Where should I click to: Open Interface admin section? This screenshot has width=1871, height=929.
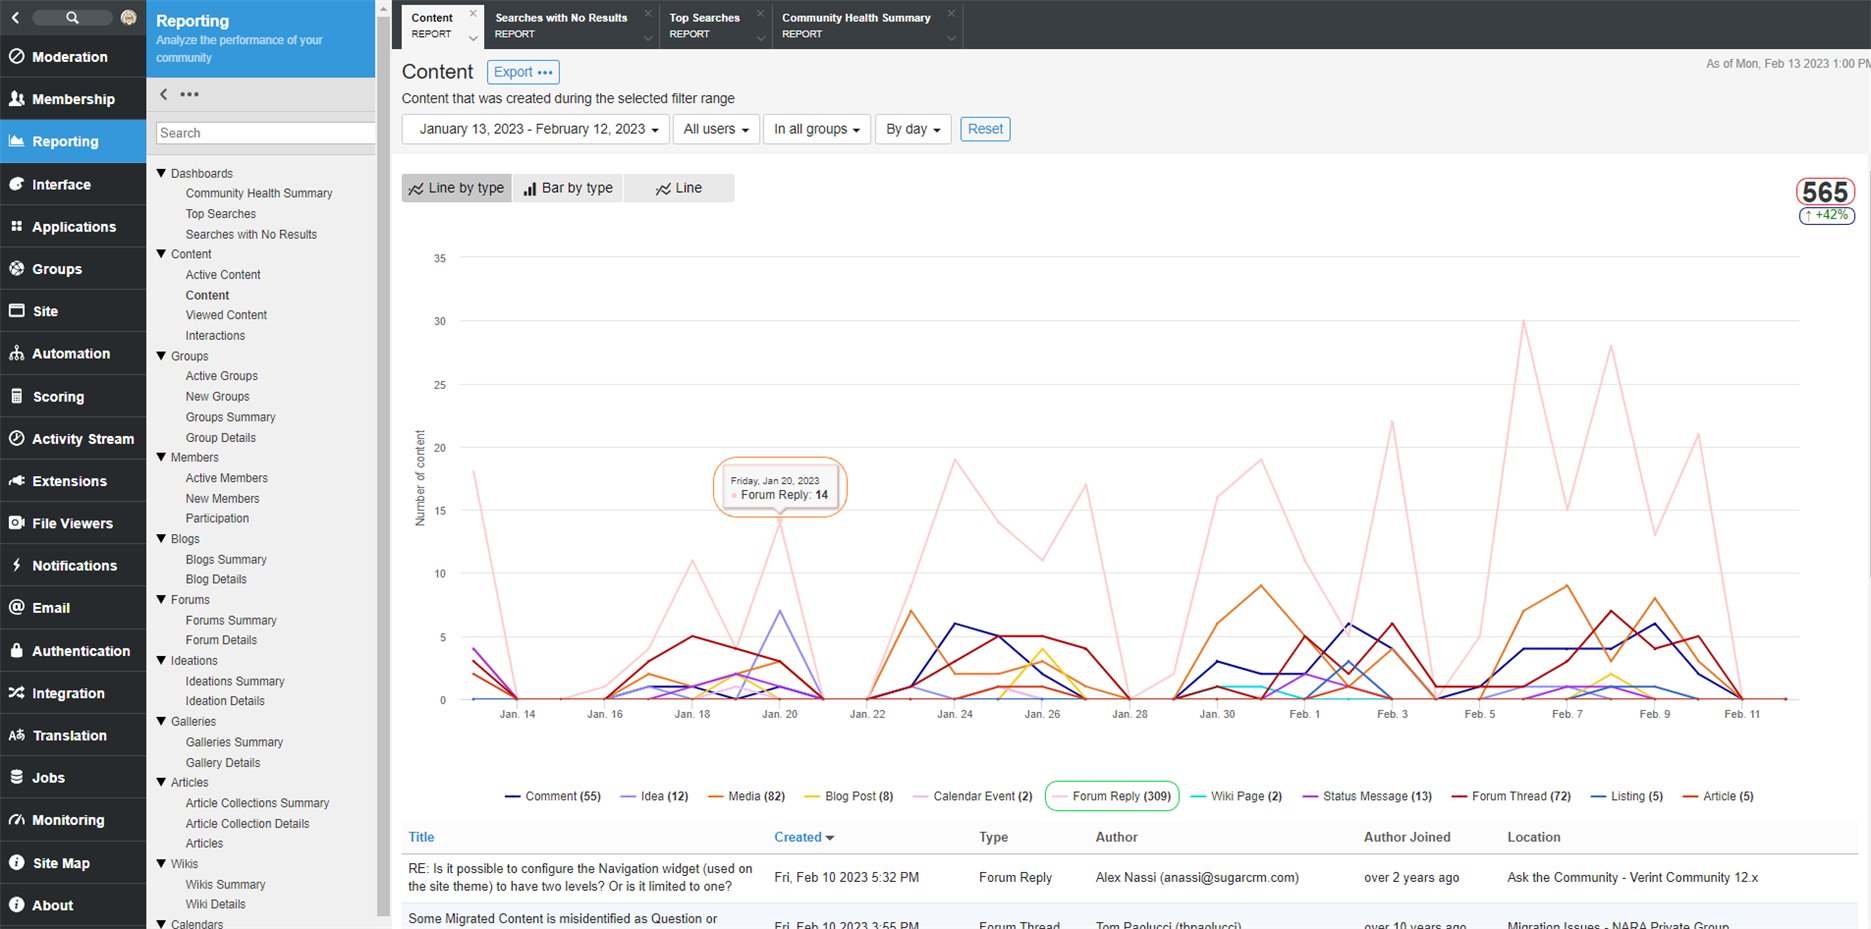click(x=72, y=184)
